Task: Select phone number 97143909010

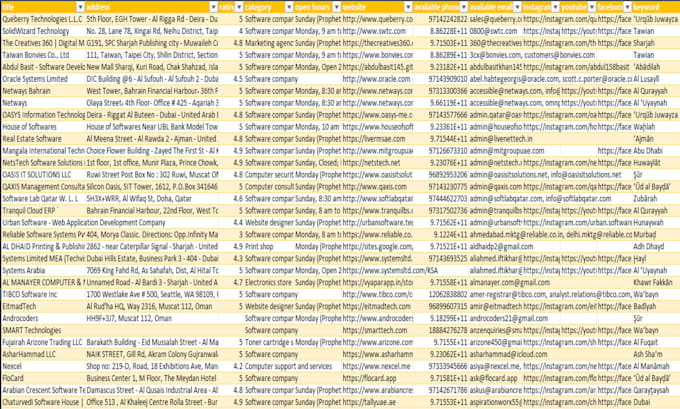Action: pos(441,79)
